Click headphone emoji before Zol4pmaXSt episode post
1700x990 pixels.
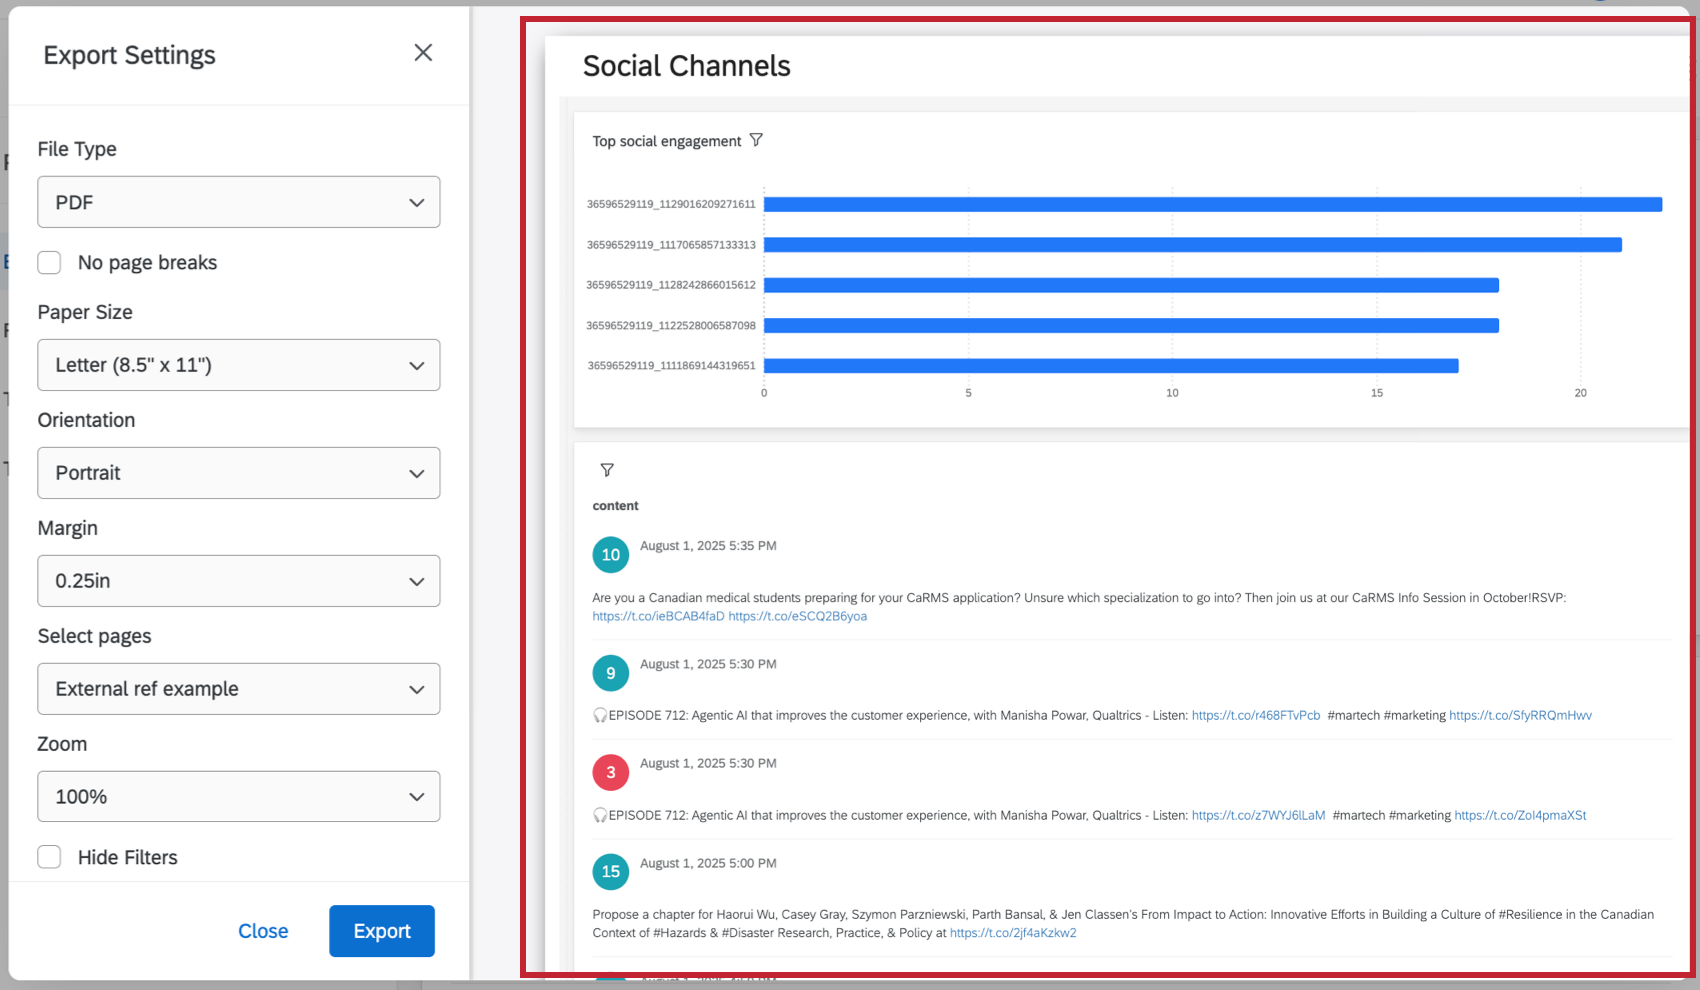[x=600, y=816]
